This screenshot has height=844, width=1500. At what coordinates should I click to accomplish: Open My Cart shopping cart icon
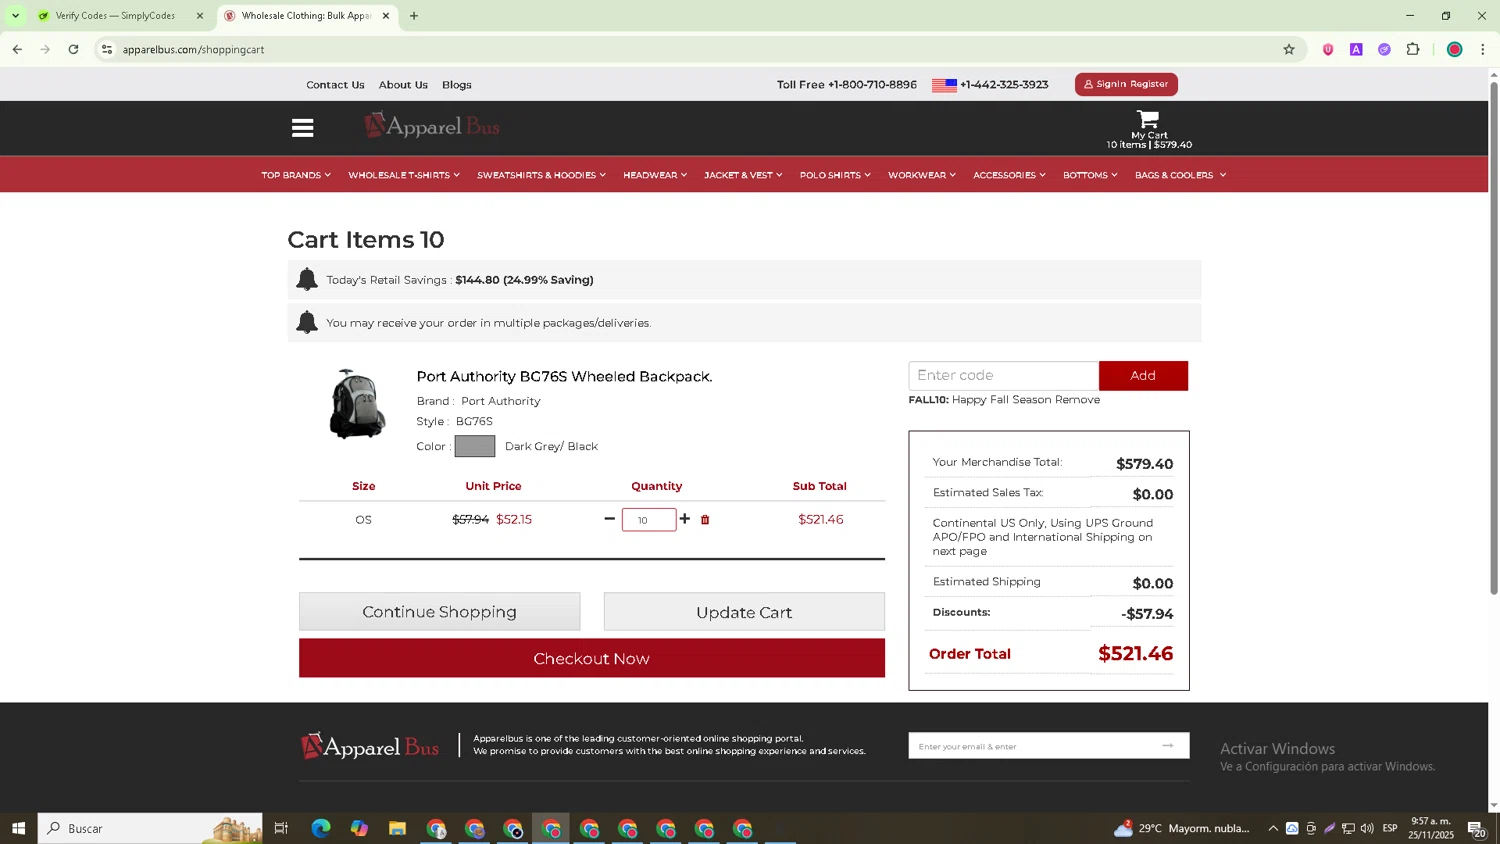[x=1148, y=120]
